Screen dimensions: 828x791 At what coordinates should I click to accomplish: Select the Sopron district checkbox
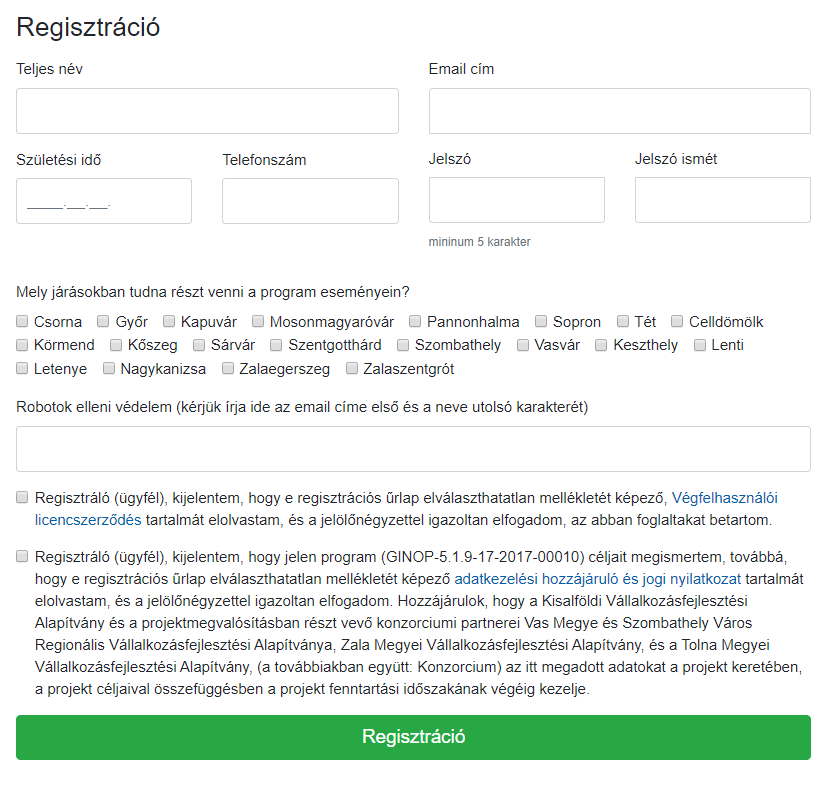point(541,322)
